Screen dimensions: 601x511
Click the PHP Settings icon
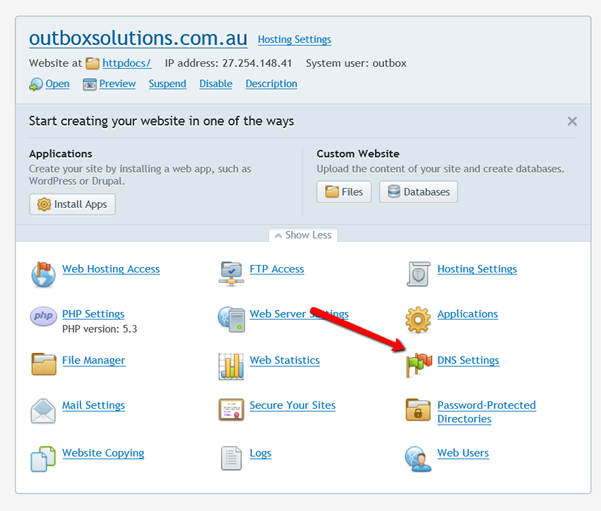[43, 317]
